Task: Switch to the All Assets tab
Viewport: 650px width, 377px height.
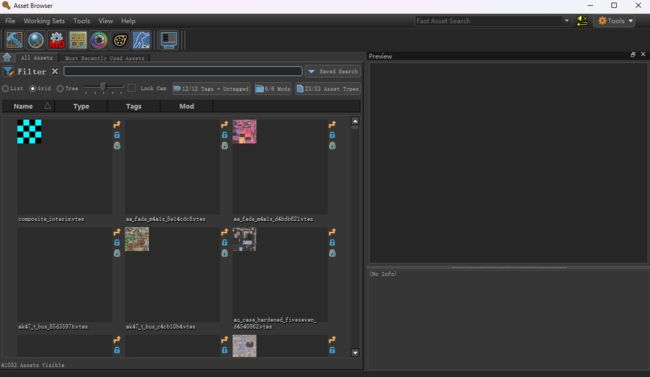Action: point(36,58)
